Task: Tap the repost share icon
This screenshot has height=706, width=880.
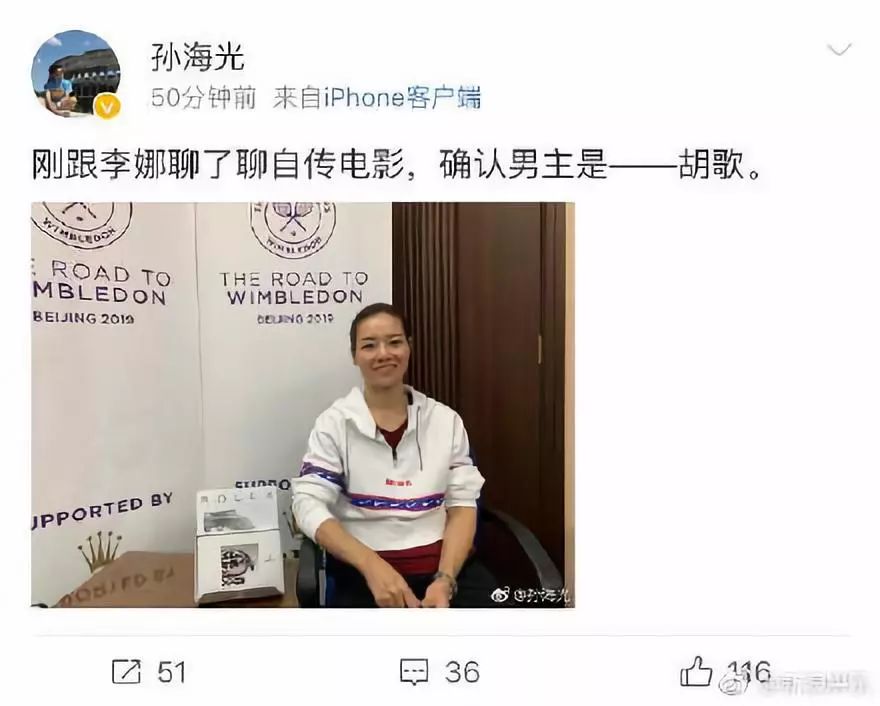Action: [126, 671]
